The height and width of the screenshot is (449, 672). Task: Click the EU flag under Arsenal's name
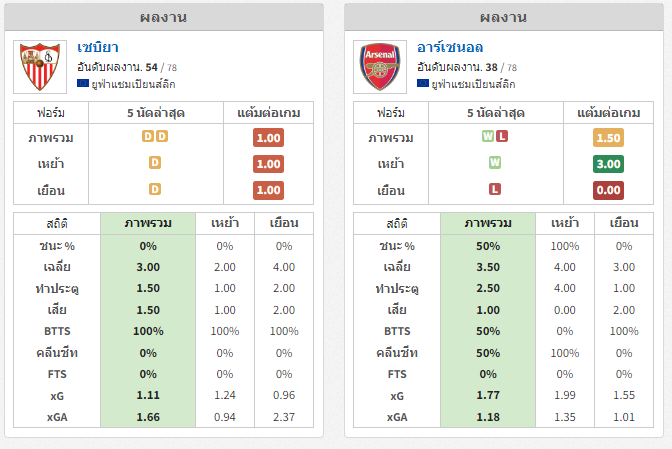[x=423, y=83]
